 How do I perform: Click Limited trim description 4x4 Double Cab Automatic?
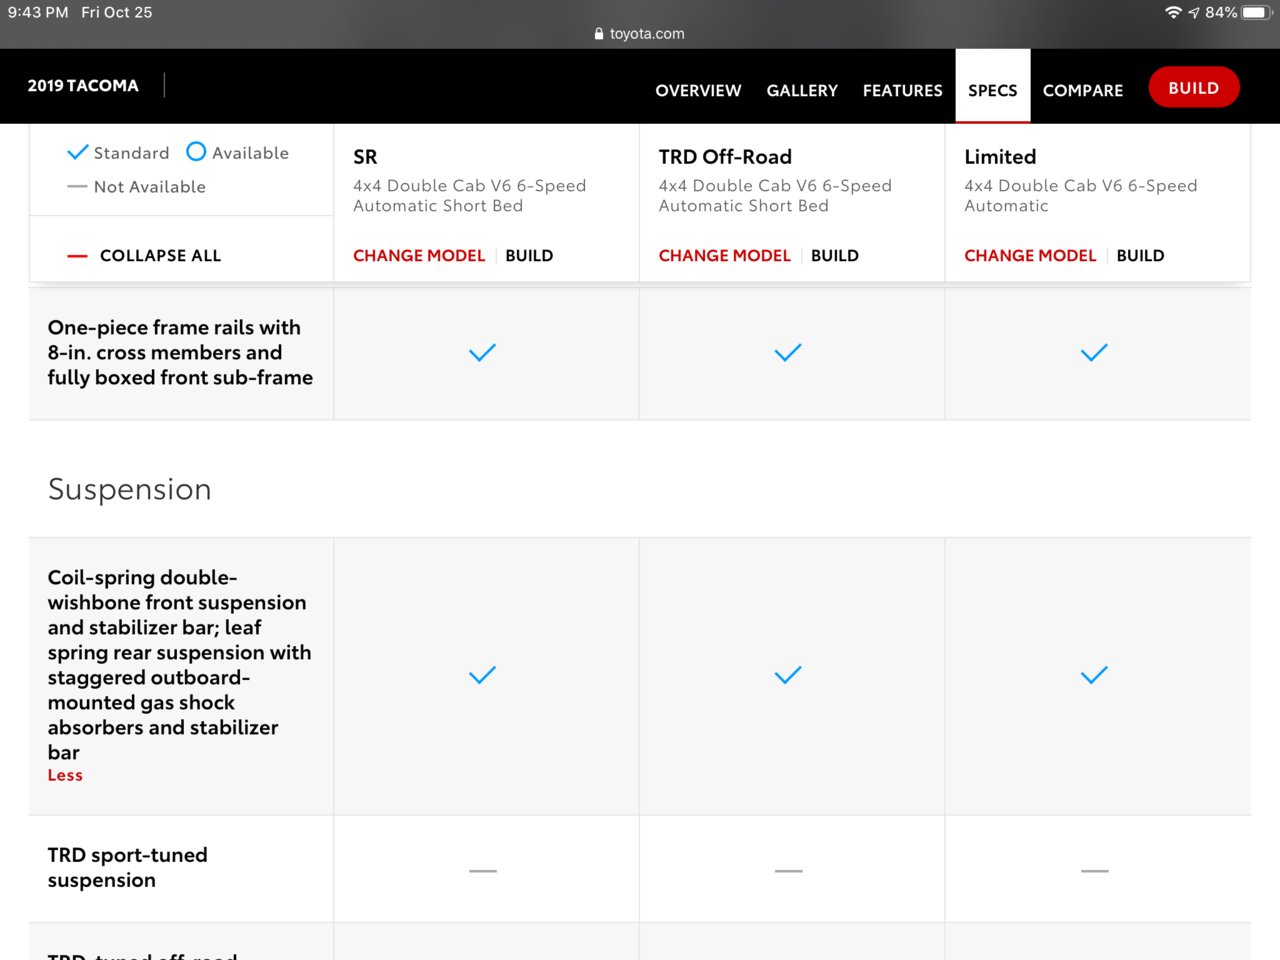(1080, 195)
